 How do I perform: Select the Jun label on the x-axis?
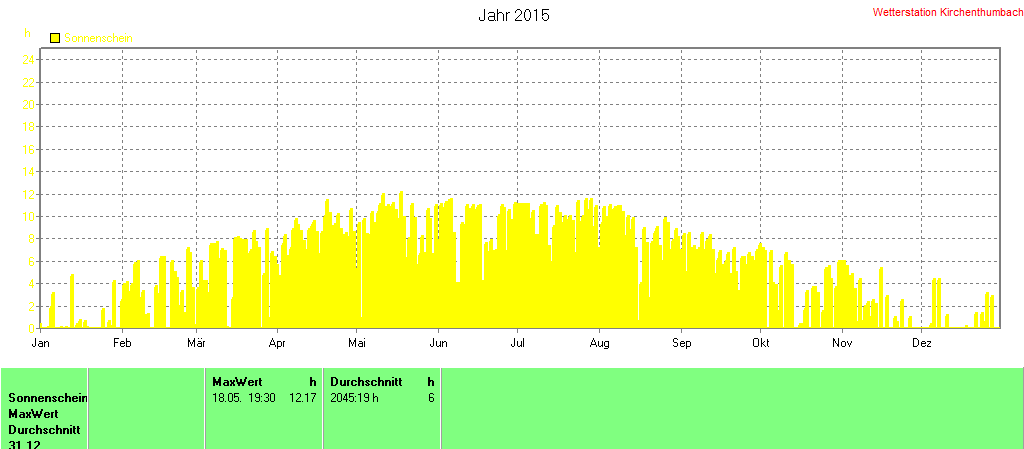coord(437,343)
